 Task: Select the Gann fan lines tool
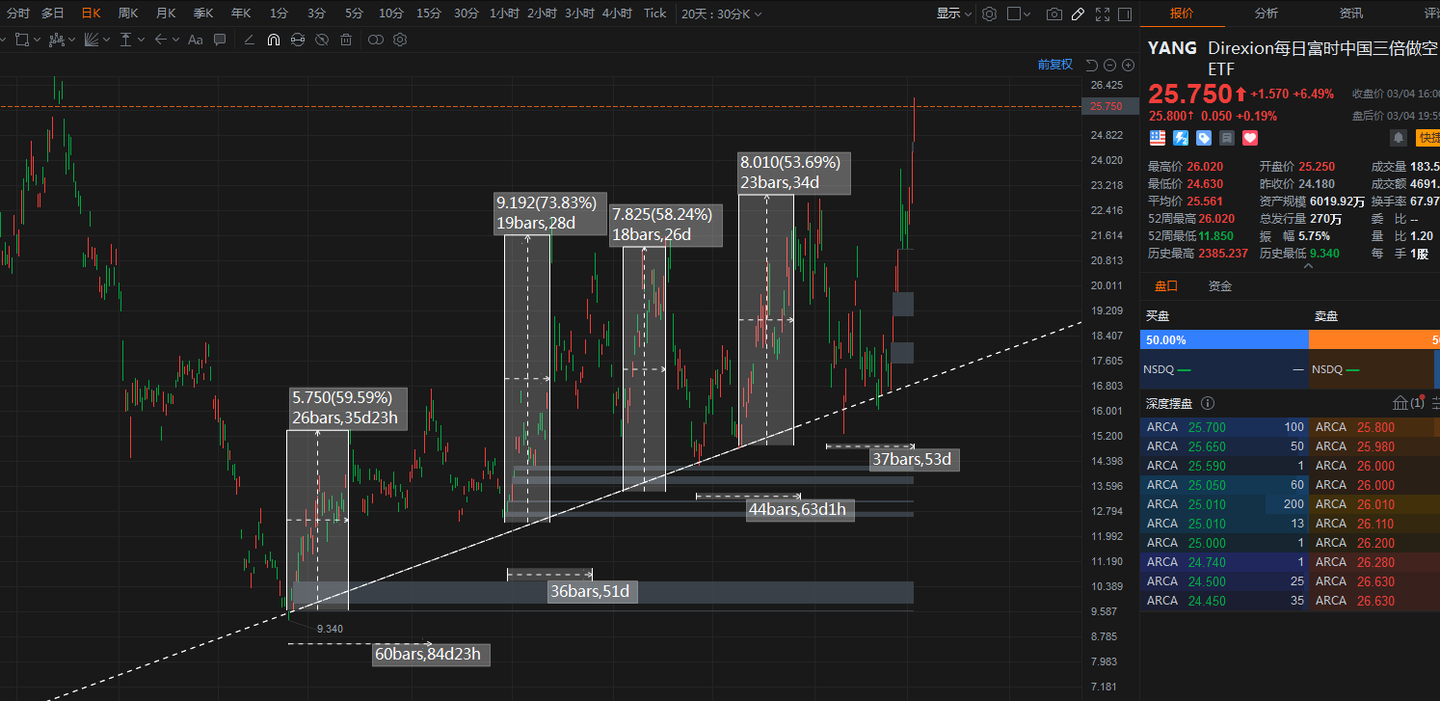pyautogui.click(x=91, y=40)
